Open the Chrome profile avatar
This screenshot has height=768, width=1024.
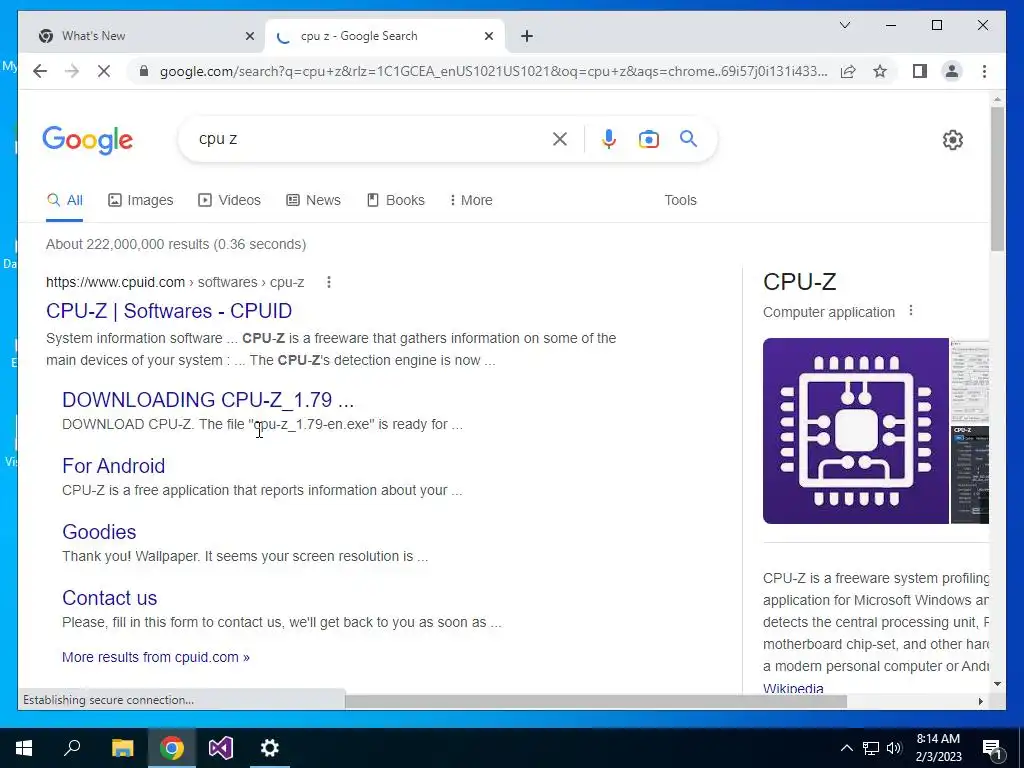point(952,71)
